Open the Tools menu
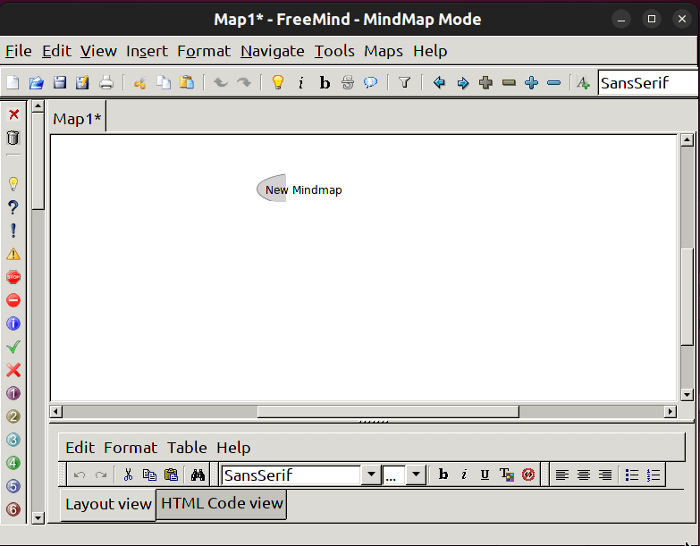 pyautogui.click(x=334, y=51)
